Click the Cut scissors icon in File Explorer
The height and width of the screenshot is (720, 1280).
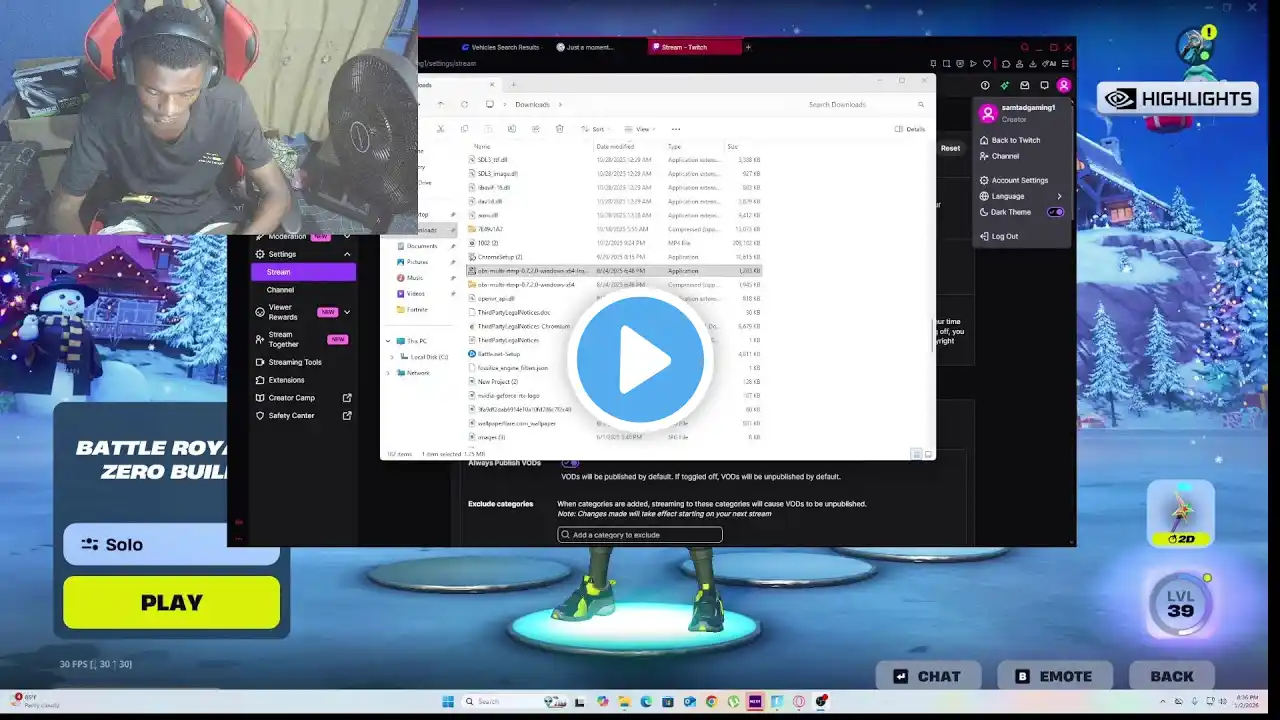pyautogui.click(x=441, y=129)
